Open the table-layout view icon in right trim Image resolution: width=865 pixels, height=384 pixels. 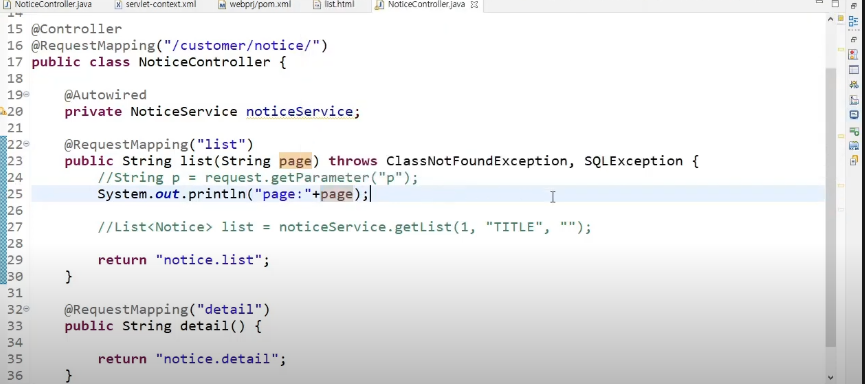(x=853, y=69)
